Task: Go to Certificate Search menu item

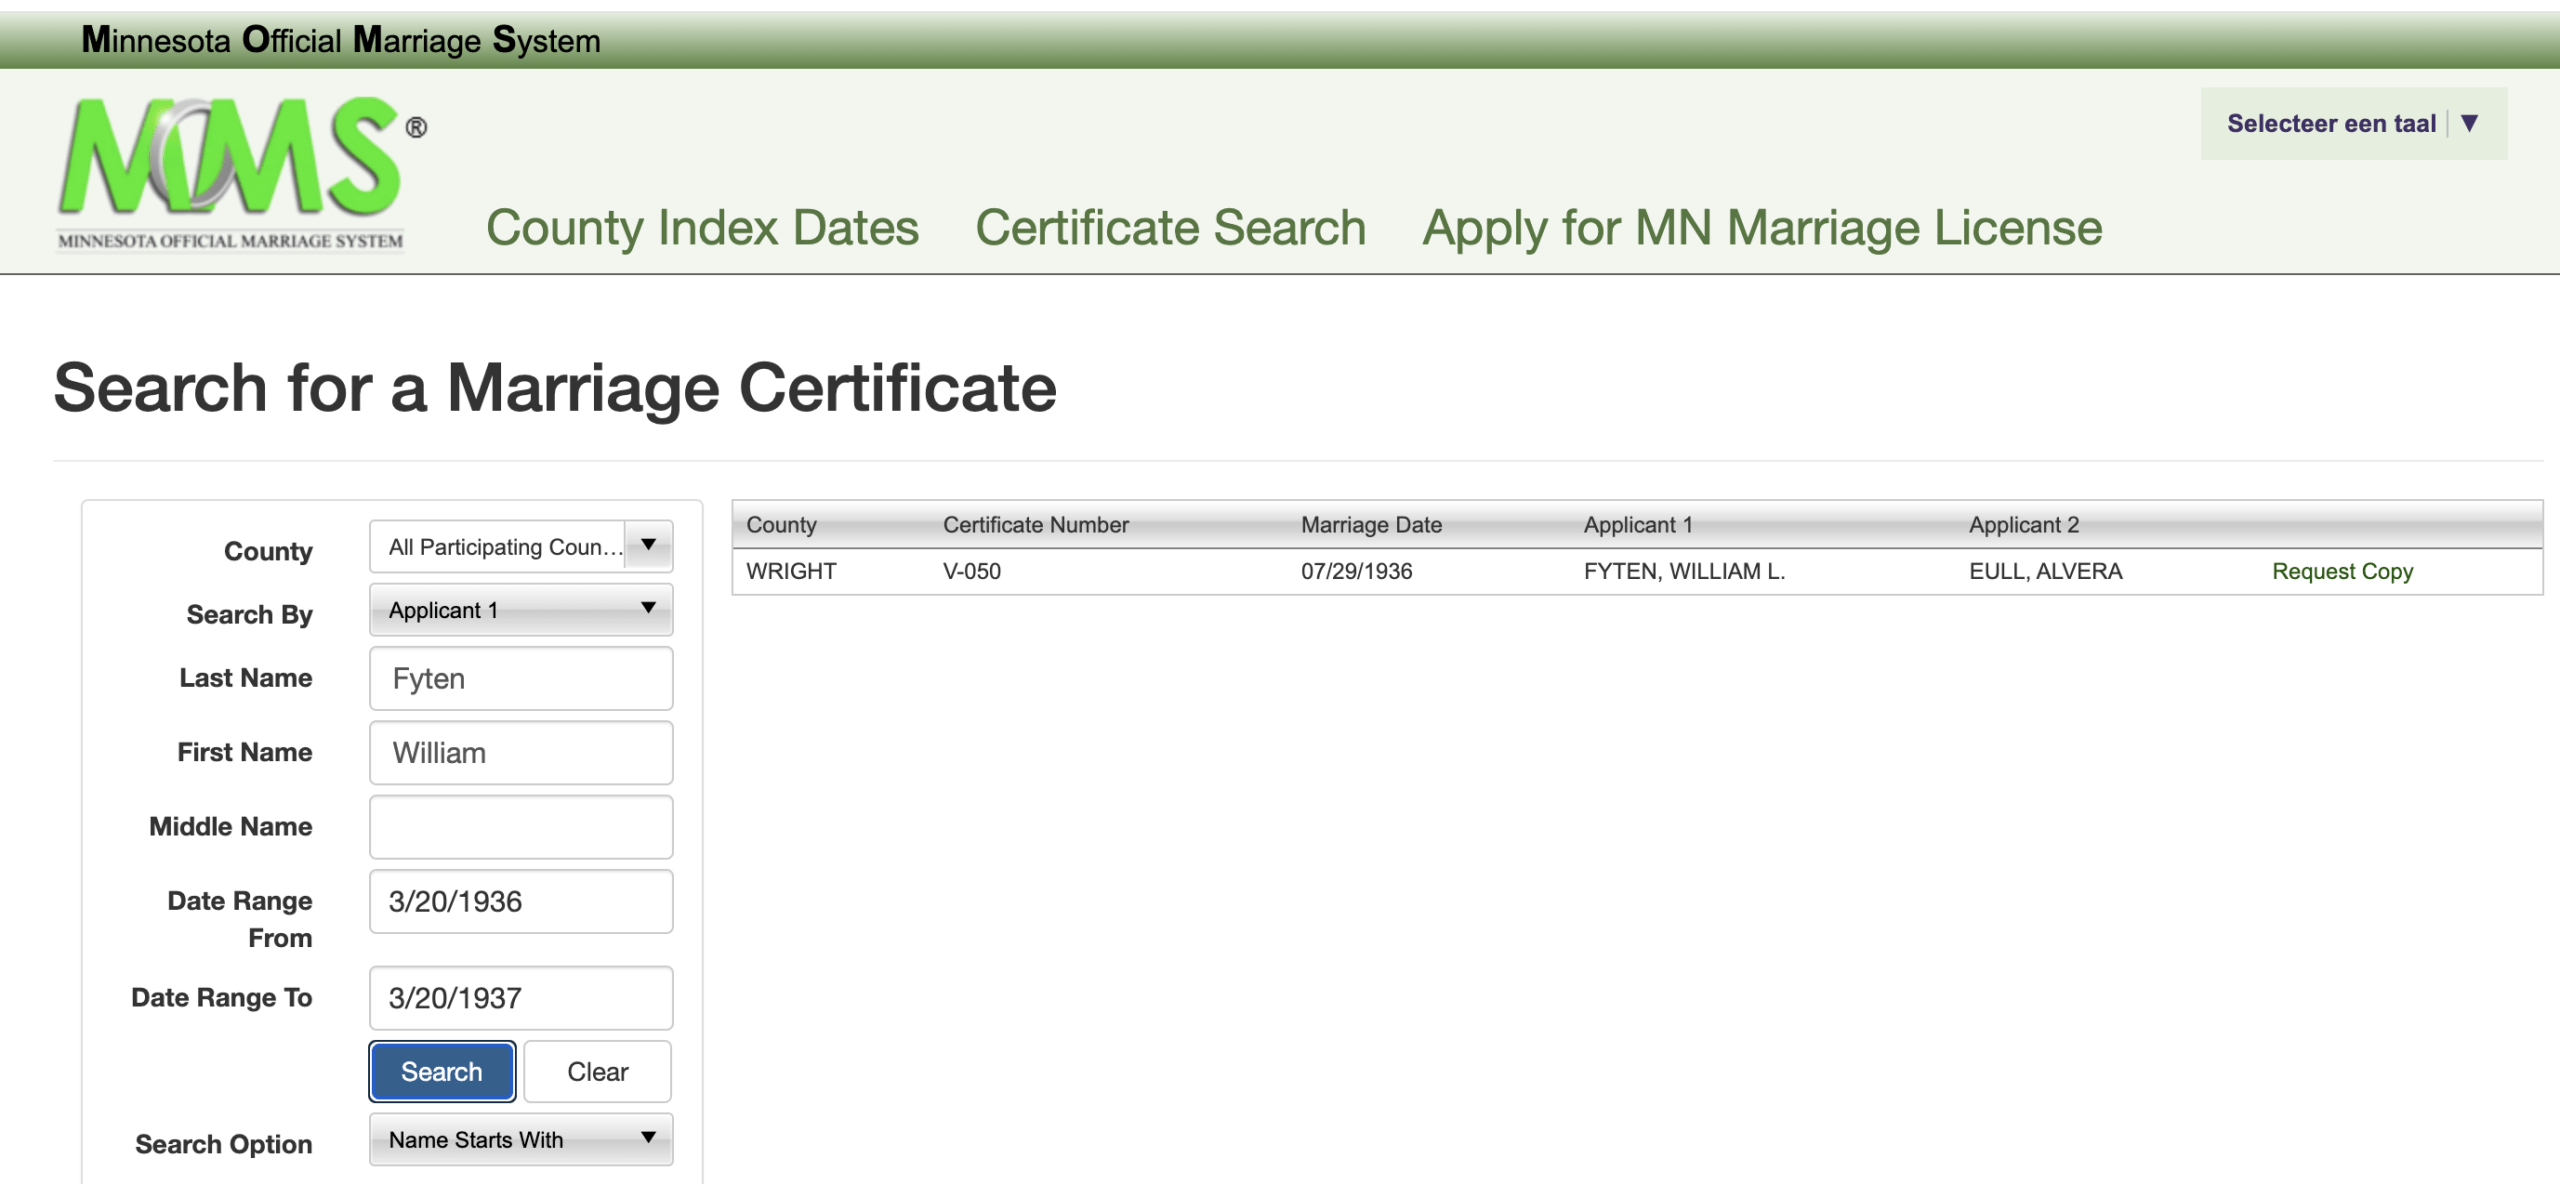Action: click(x=1170, y=228)
